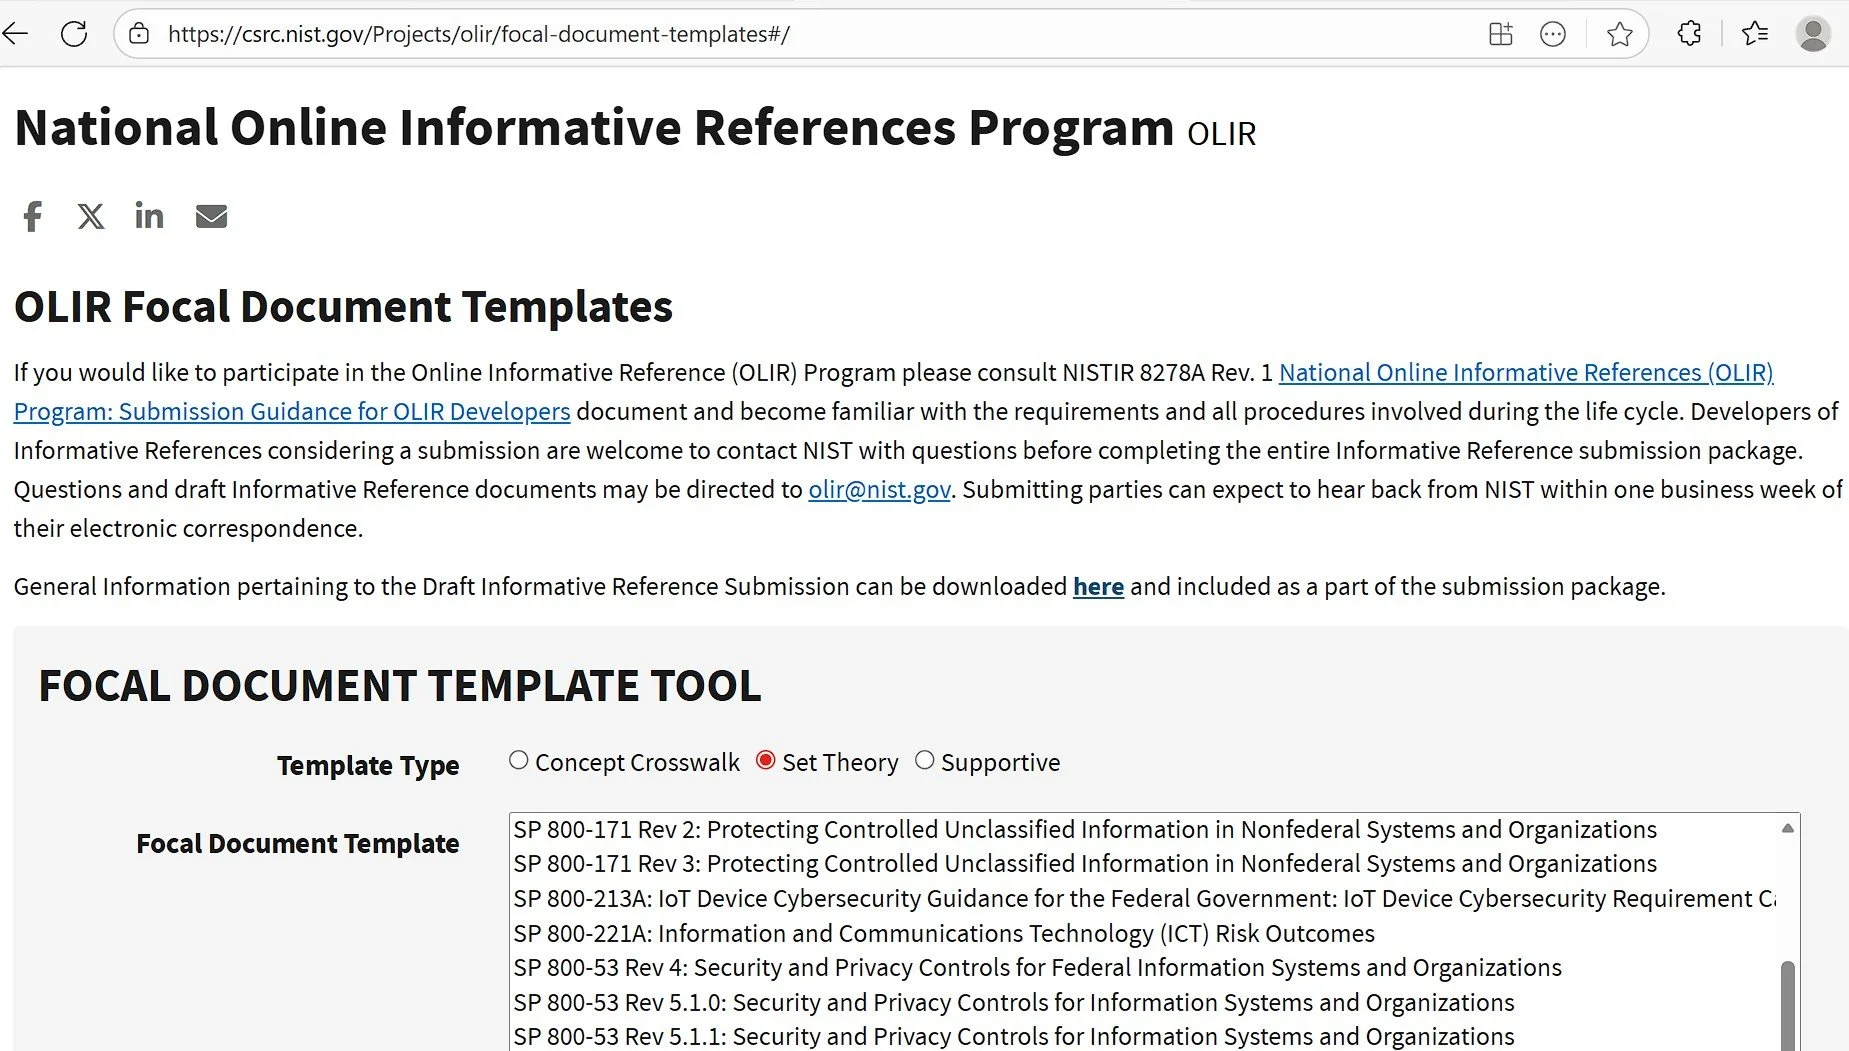The height and width of the screenshot is (1051, 1849).
Task: Reload the current page
Action: (x=74, y=34)
